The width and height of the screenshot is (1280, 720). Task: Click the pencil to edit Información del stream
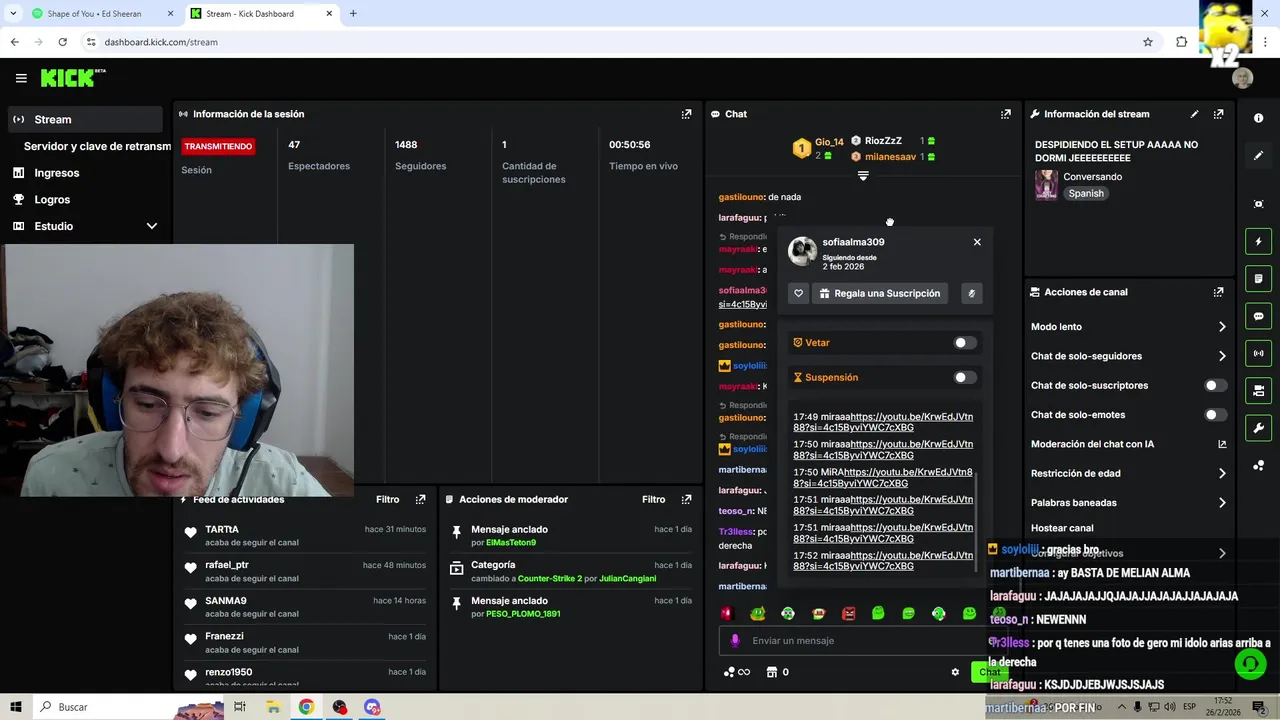click(1194, 114)
